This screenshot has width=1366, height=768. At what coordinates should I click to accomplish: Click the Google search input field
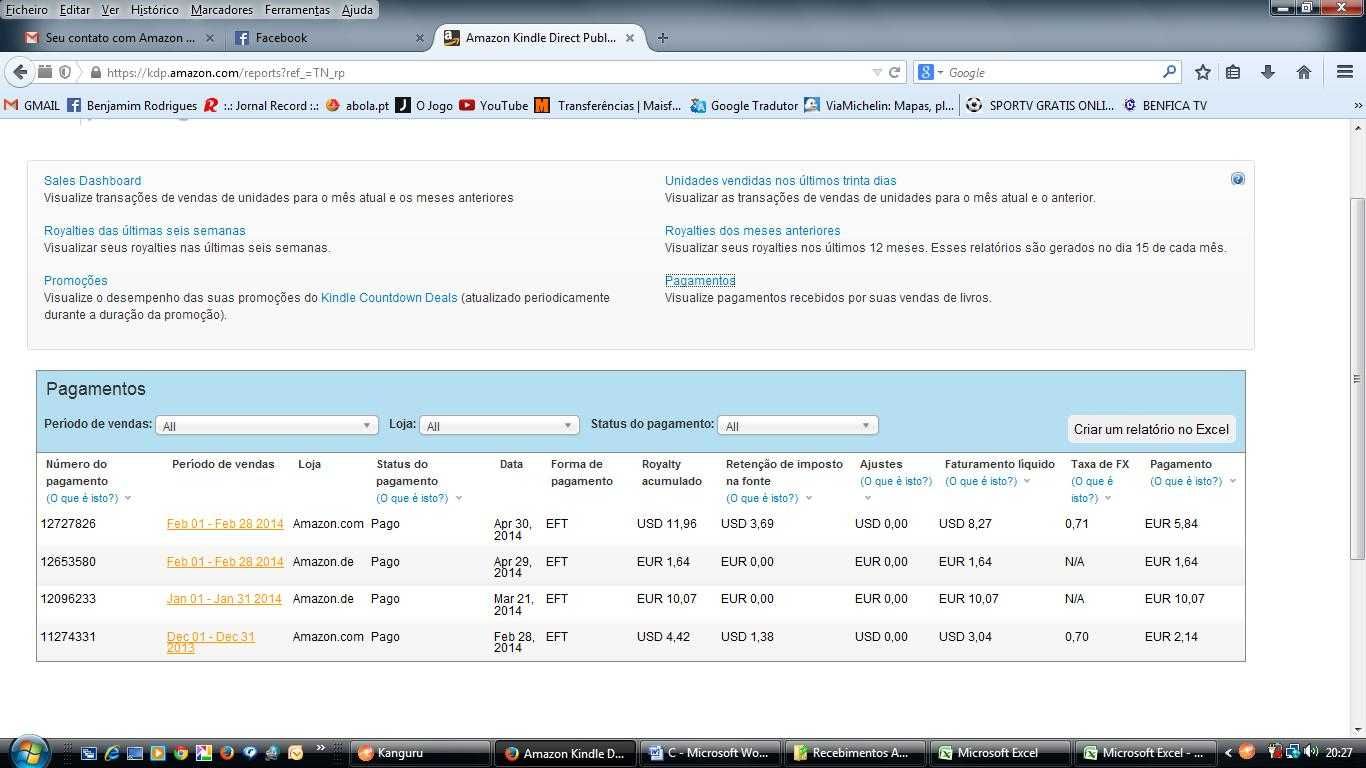tap(1054, 72)
